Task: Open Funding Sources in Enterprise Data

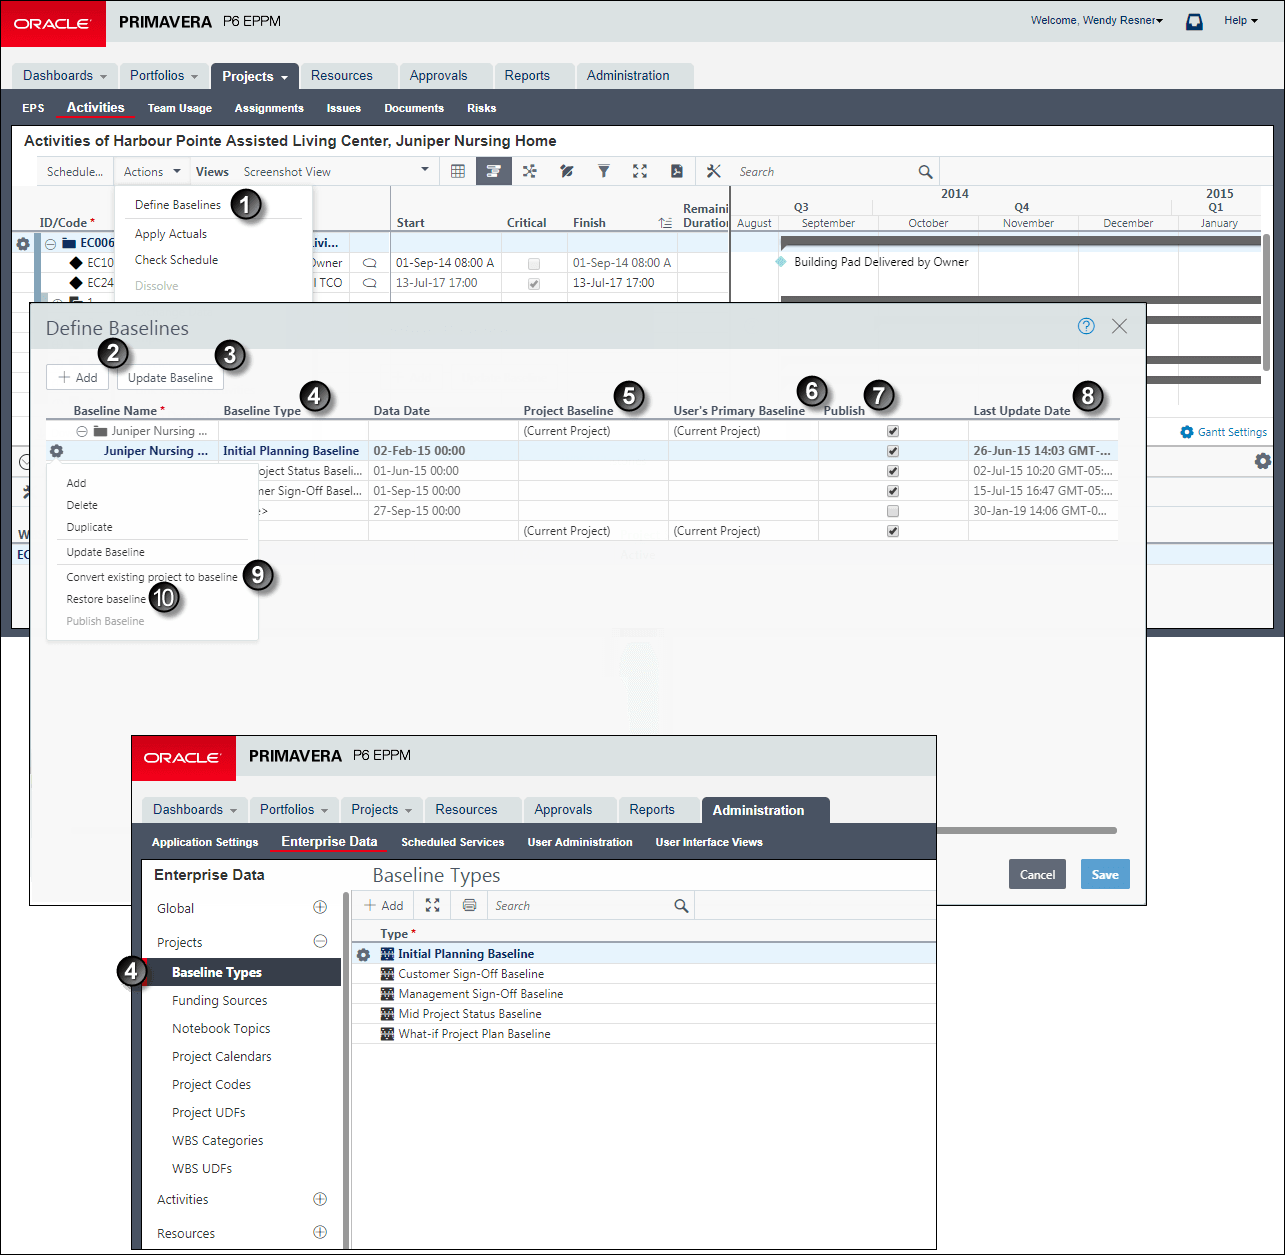Action: click(219, 1000)
